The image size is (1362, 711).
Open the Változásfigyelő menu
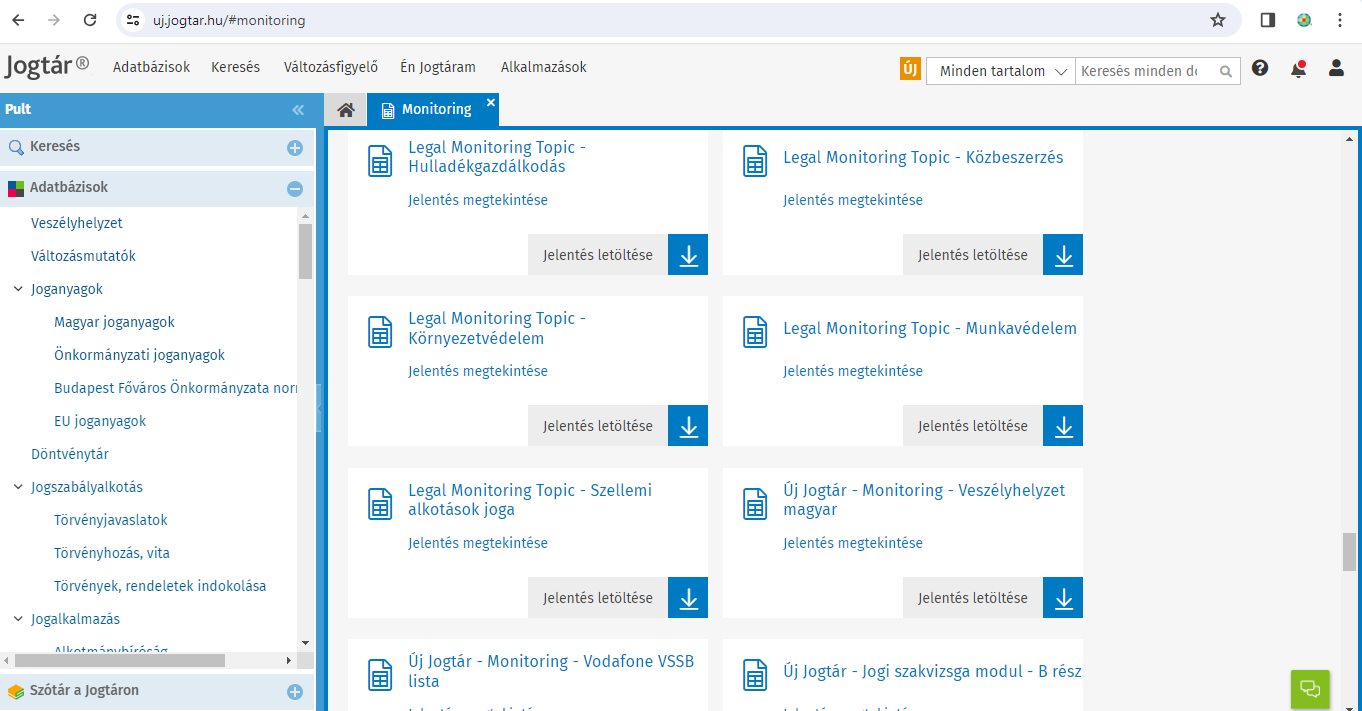331,67
